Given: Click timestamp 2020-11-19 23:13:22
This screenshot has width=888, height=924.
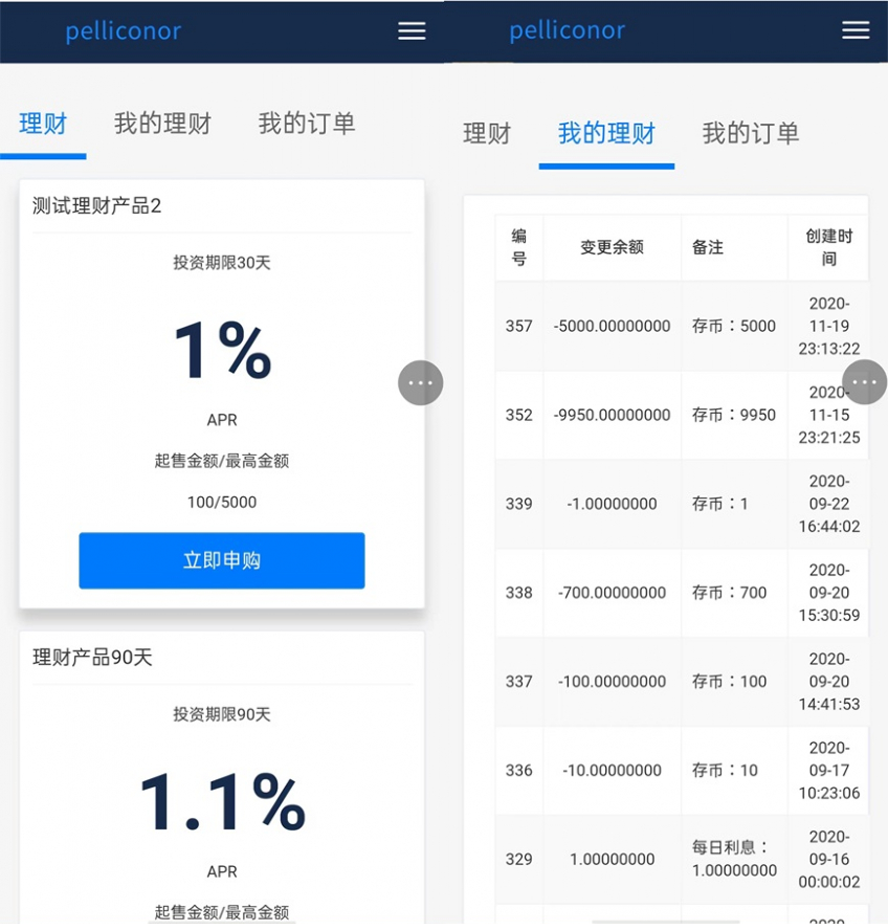Looking at the screenshot, I should (x=829, y=326).
